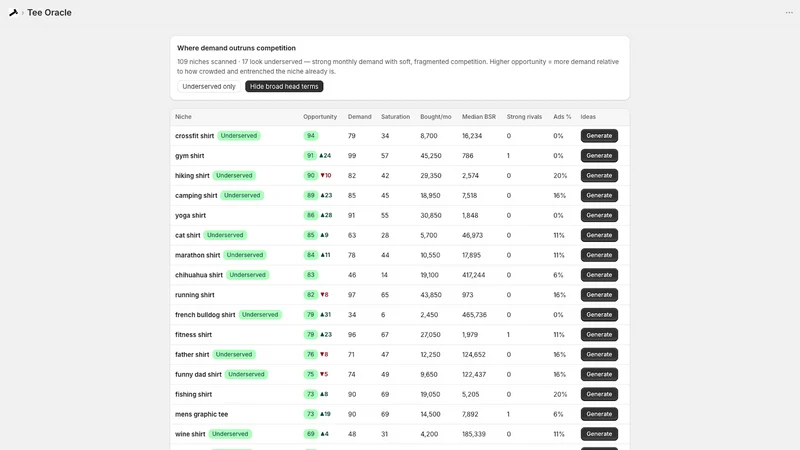800x450 pixels.
Task: Generate ideas for french bulldog shirt
Action: click(599, 315)
